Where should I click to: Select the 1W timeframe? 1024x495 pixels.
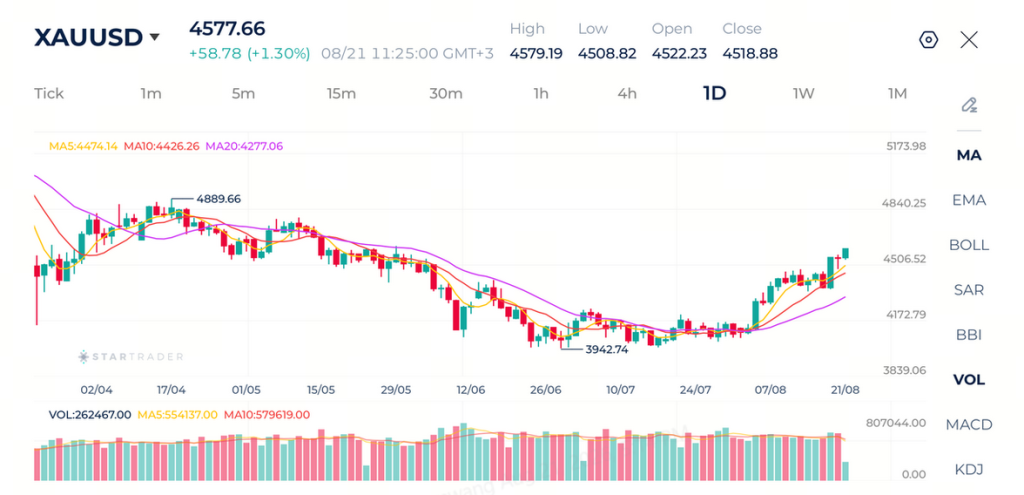pos(803,93)
